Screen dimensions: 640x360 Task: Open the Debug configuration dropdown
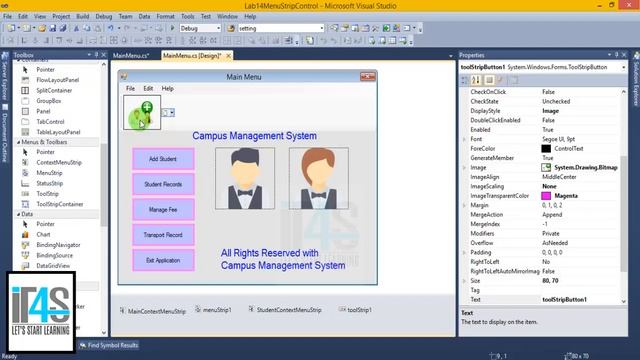point(218,28)
